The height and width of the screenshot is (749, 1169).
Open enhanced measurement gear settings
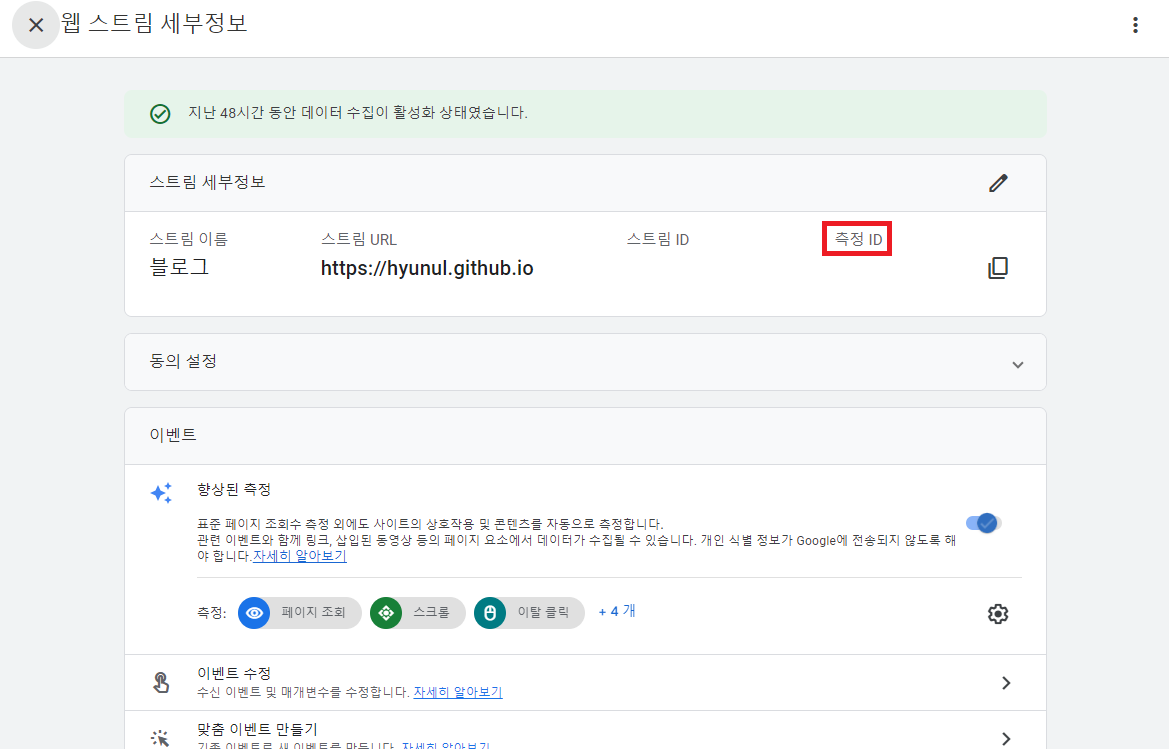coord(998,614)
